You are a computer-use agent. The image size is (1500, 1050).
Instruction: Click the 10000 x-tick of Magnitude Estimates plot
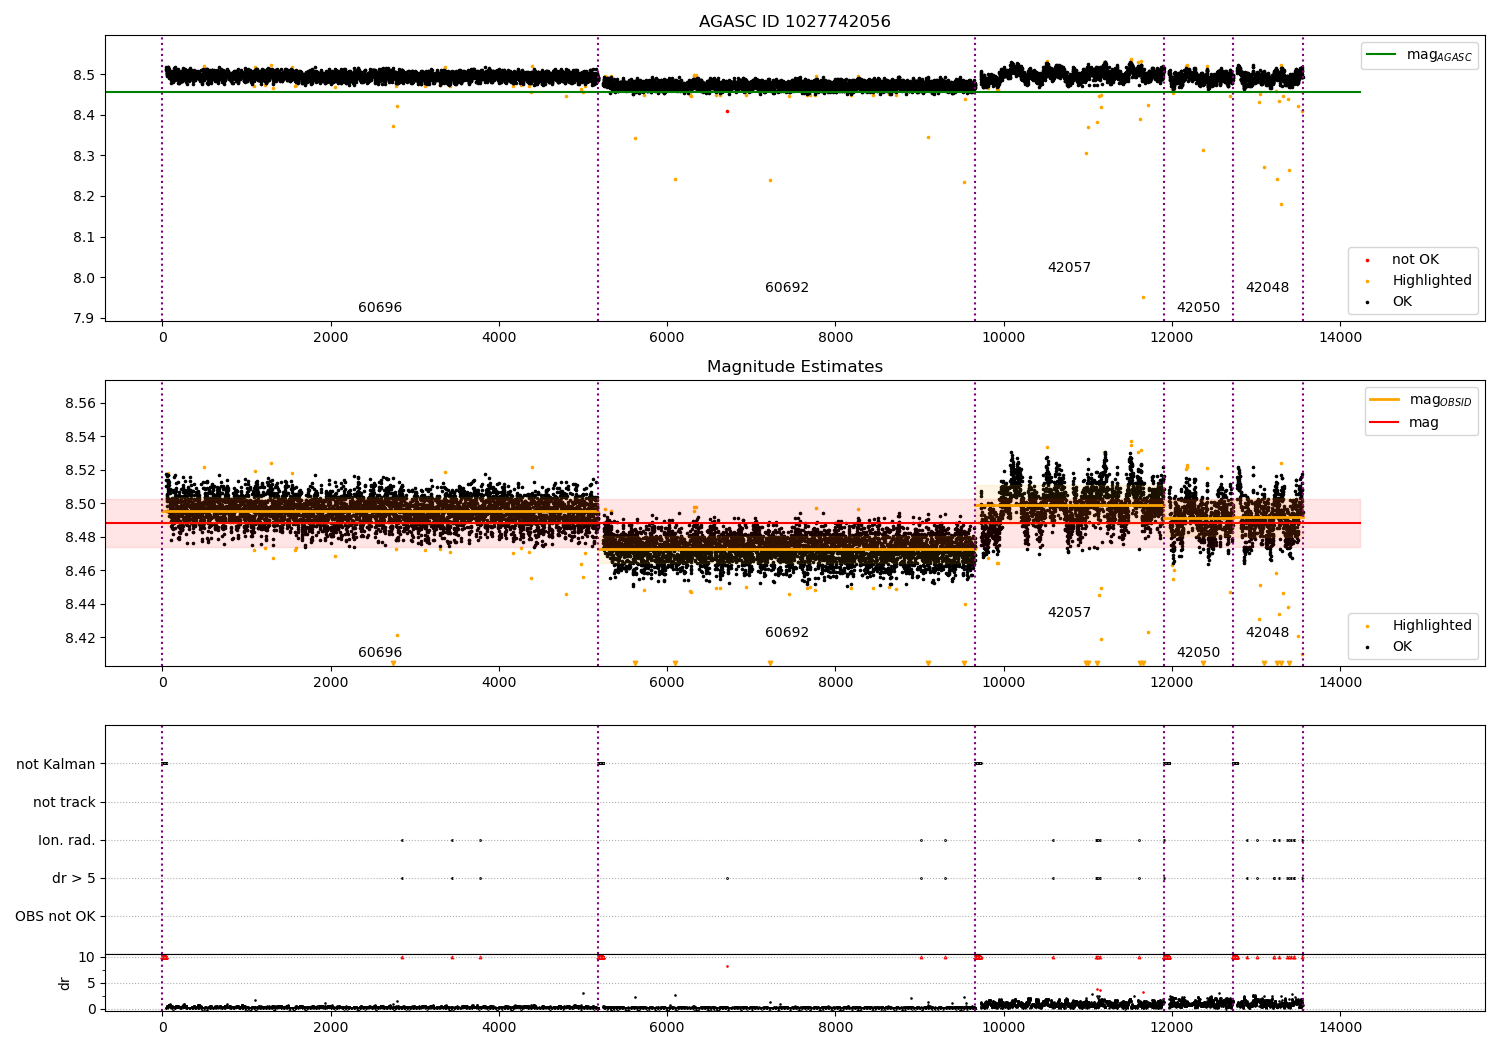tap(1003, 682)
